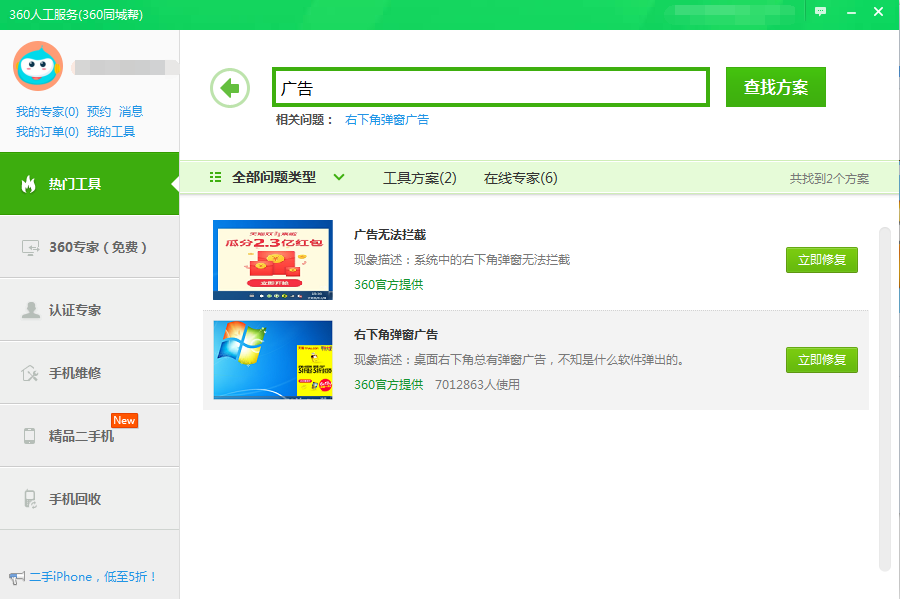Click the green back arrow icon
The image size is (900, 599).
[230, 88]
